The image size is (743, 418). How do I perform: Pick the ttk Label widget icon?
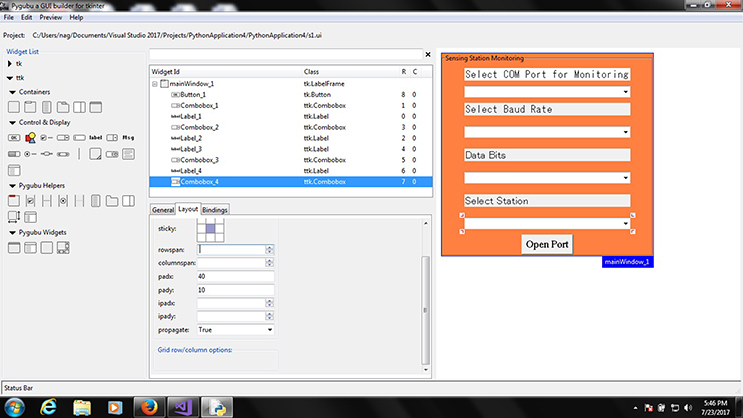tap(96, 137)
